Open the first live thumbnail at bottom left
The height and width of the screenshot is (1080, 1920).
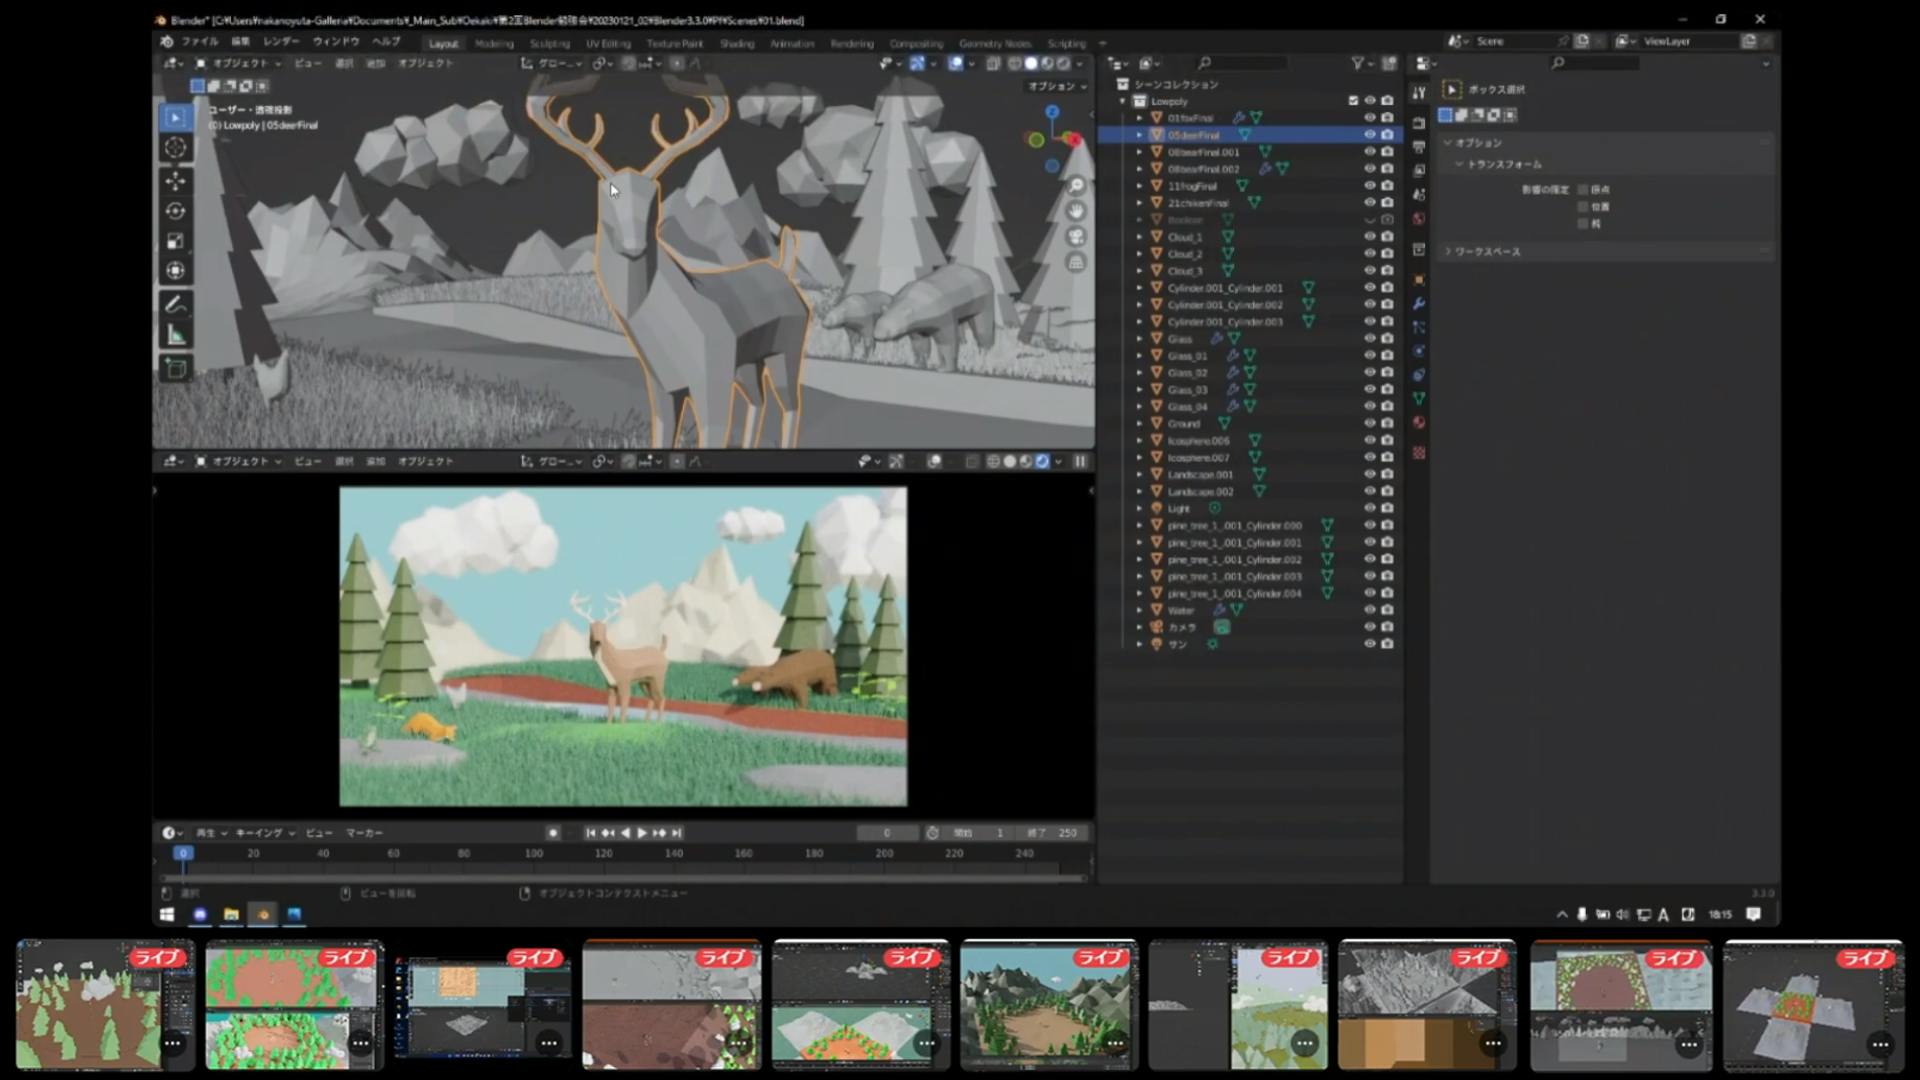click(105, 1005)
